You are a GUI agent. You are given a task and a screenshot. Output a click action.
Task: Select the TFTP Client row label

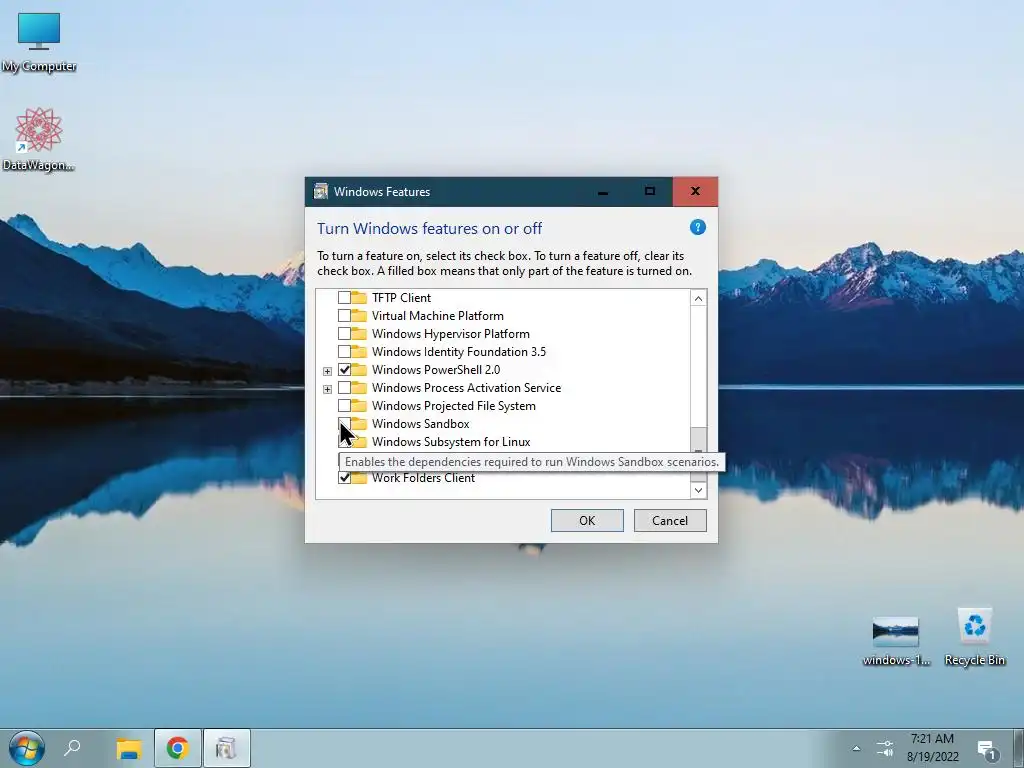(401, 298)
